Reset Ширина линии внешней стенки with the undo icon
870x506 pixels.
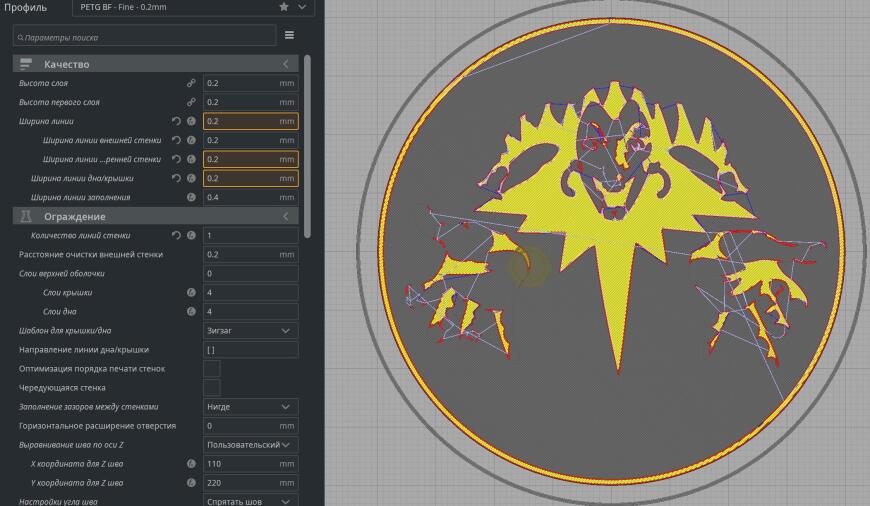176,140
